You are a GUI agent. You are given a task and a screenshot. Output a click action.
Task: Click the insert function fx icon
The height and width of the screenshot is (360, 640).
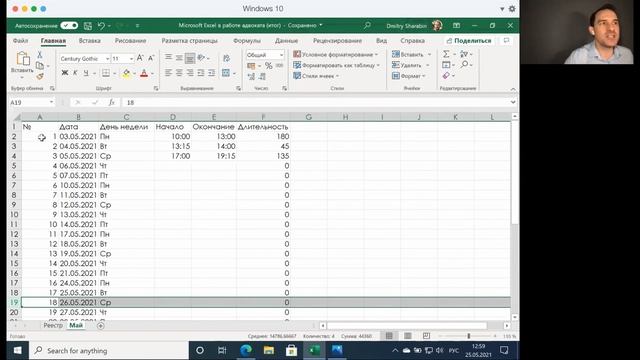click(x=111, y=102)
